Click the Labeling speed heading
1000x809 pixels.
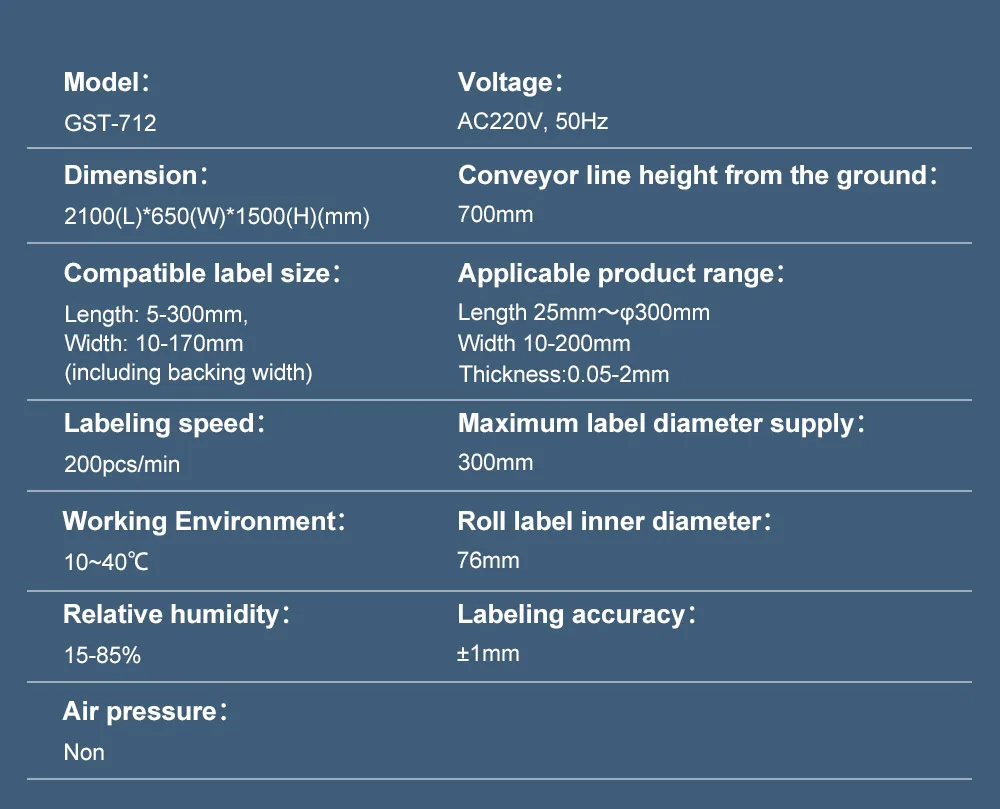tap(164, 424)
